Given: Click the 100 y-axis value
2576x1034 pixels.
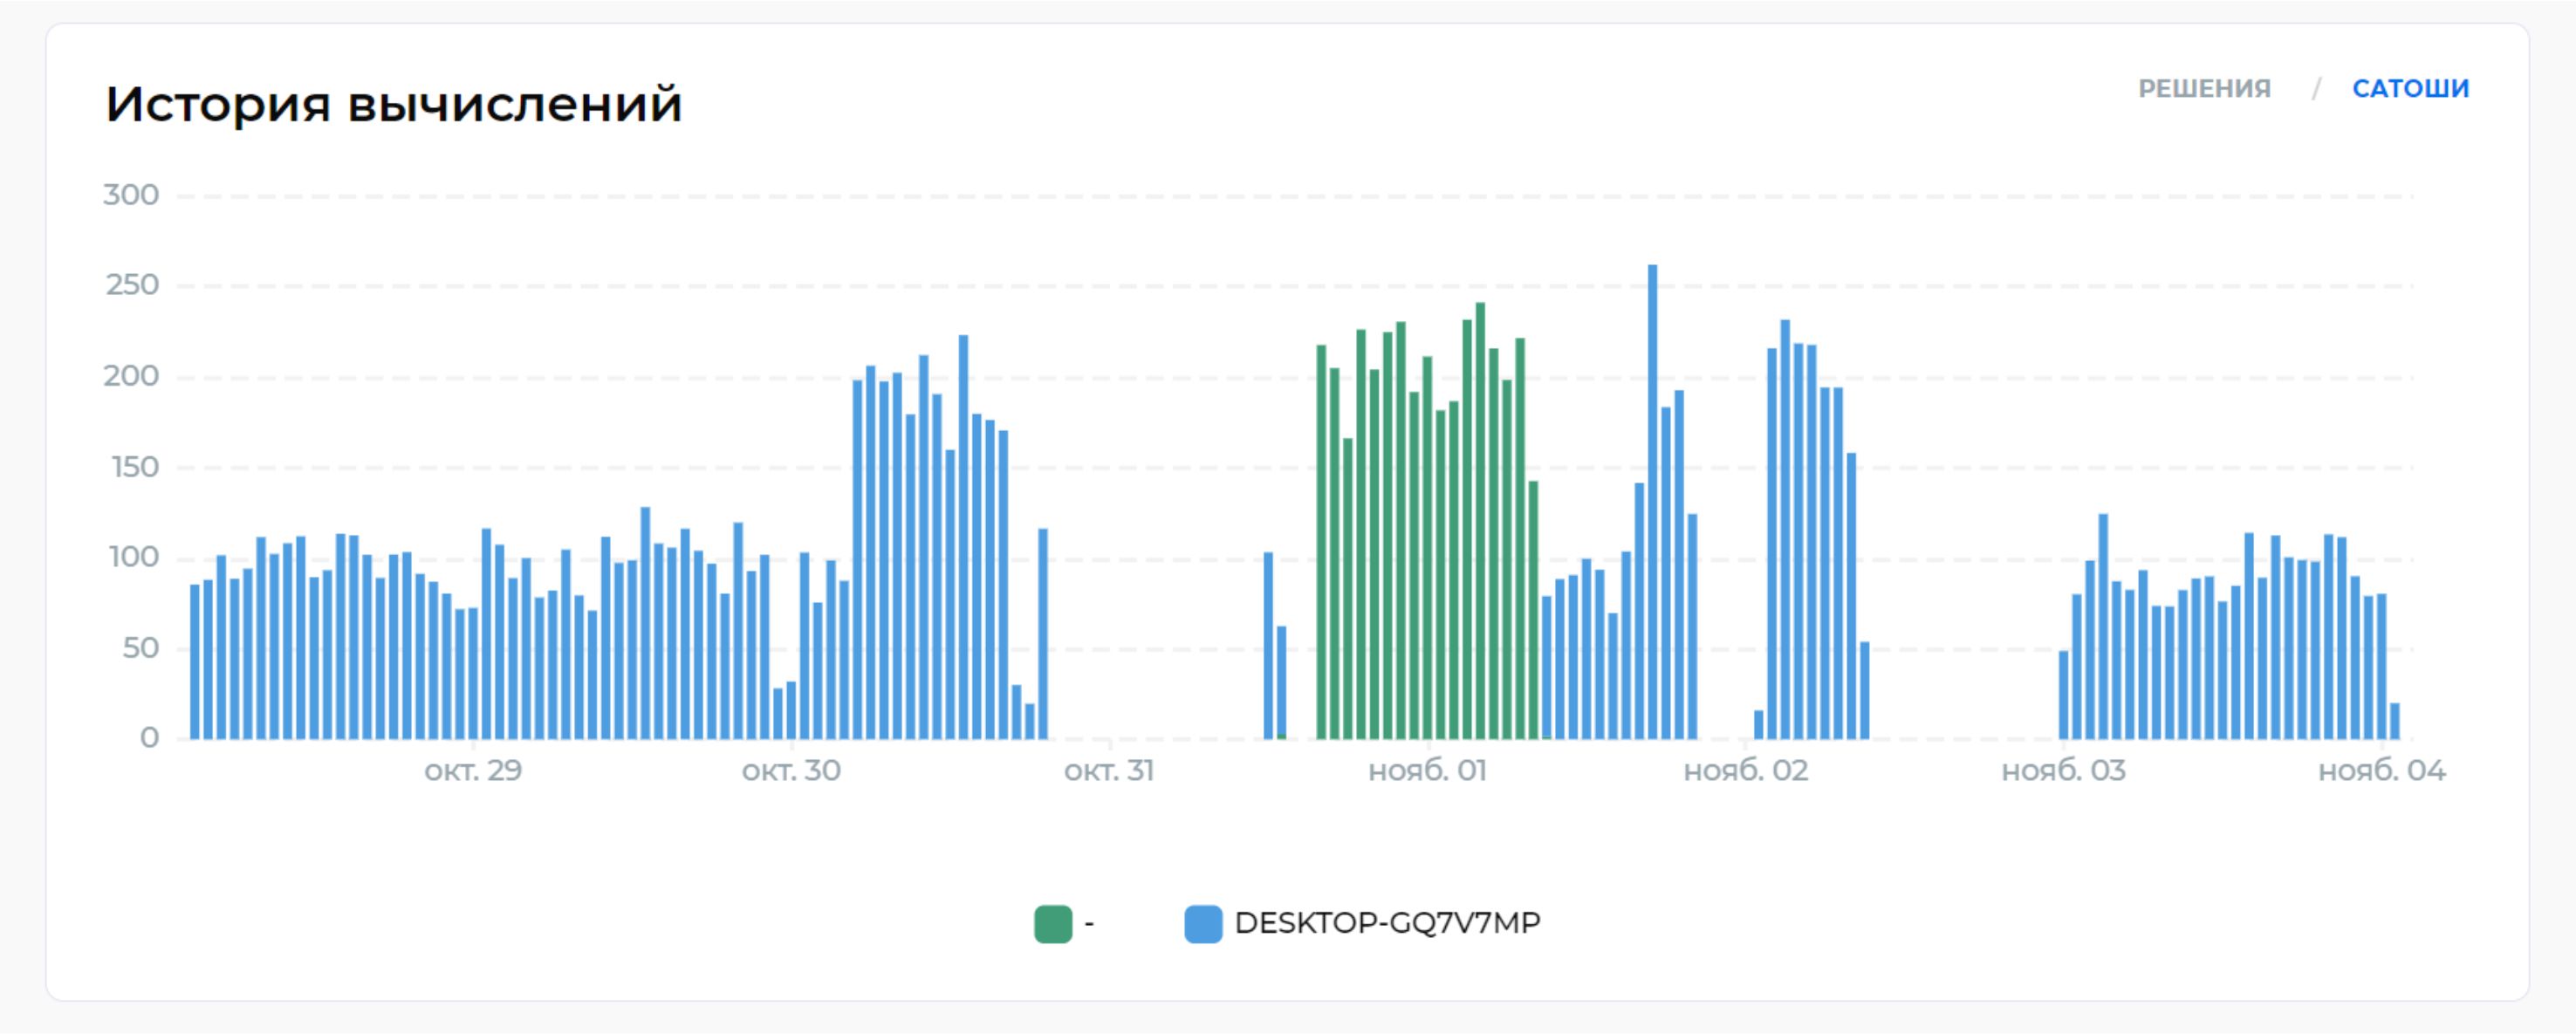Looking at the screenshot, I should pyautogui.click(x=134, y=558).
